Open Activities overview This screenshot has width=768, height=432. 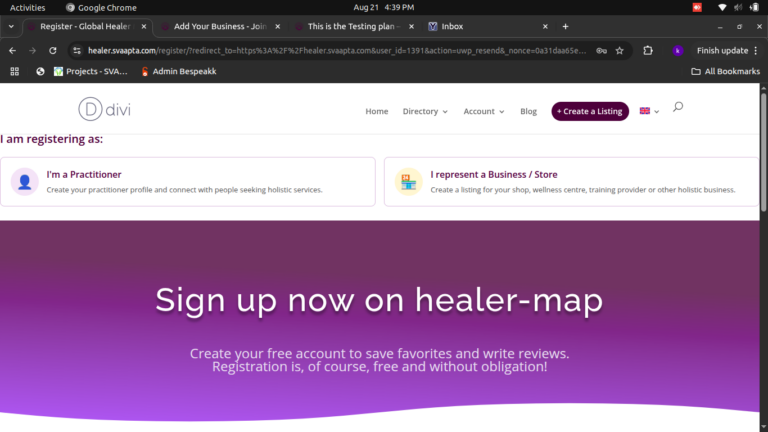pyautogui.click(x=27, y=7)
